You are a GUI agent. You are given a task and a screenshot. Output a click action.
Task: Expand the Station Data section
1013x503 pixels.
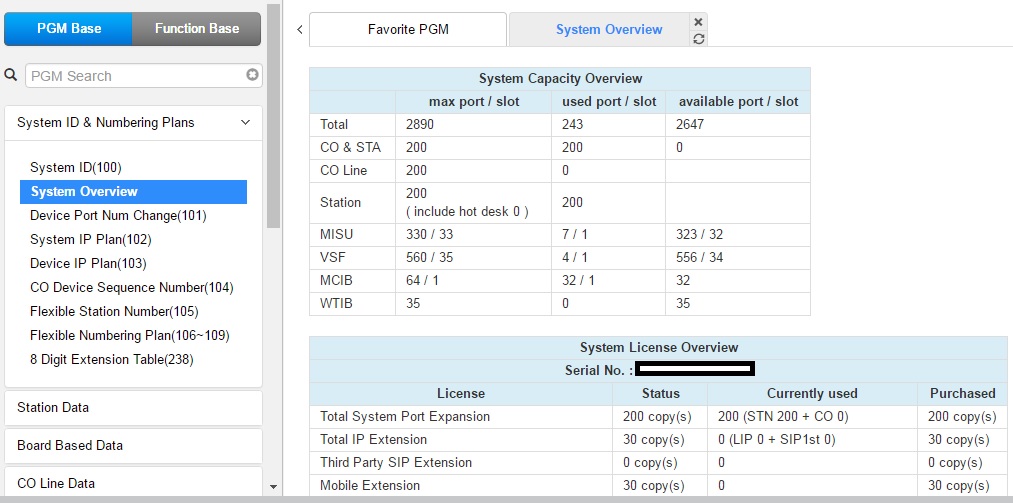pos(133,408)
